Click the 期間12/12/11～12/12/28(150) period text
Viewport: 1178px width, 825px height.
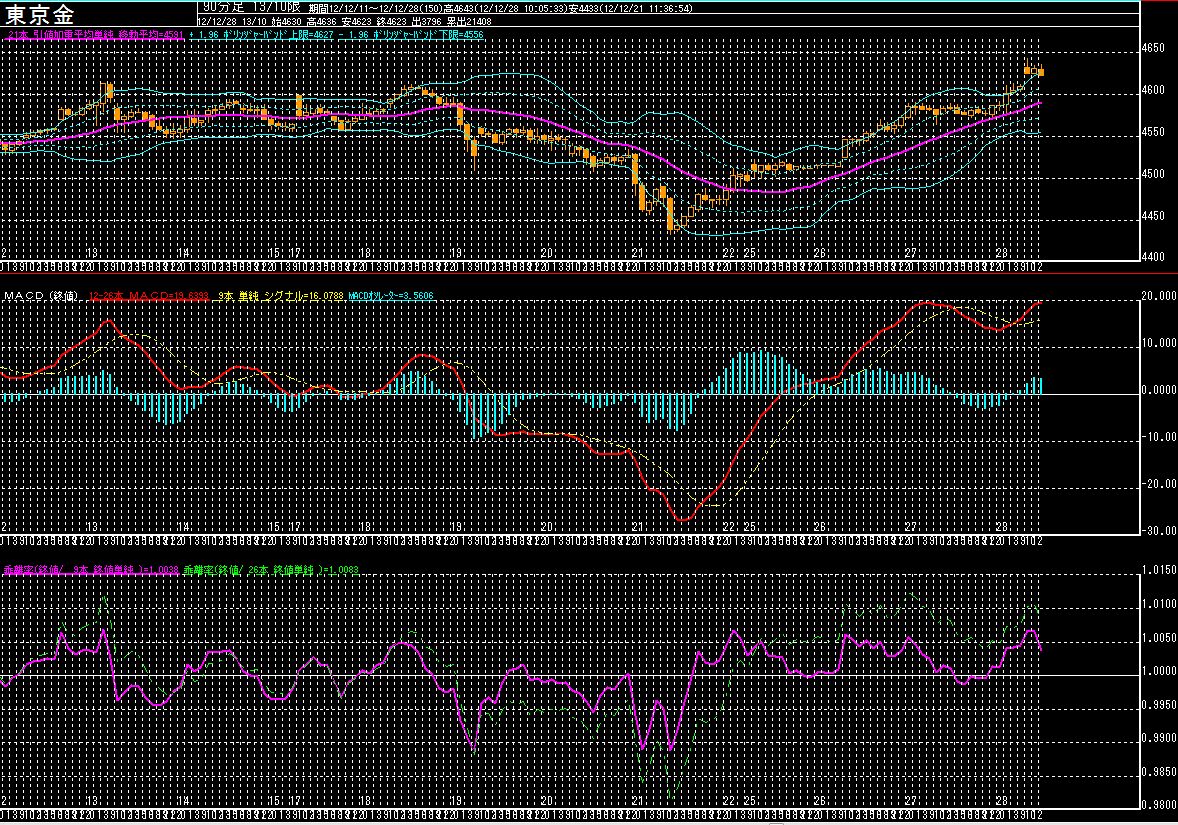click(376, 8)
